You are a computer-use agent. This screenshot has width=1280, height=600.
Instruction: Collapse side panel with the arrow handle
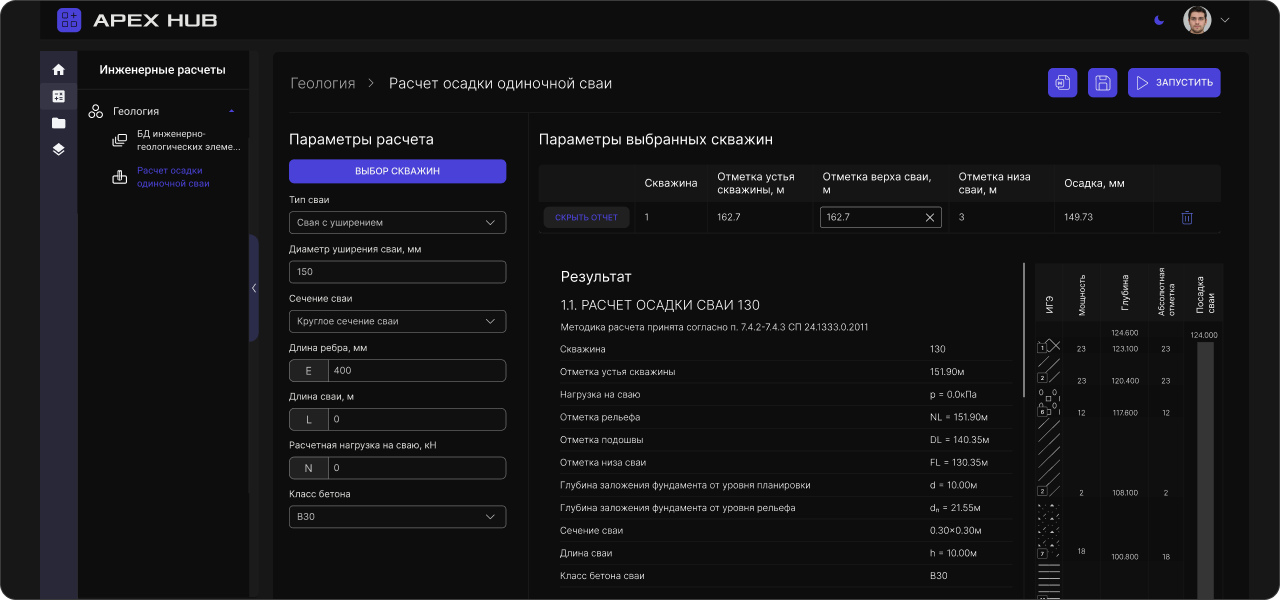pos(254,288)
